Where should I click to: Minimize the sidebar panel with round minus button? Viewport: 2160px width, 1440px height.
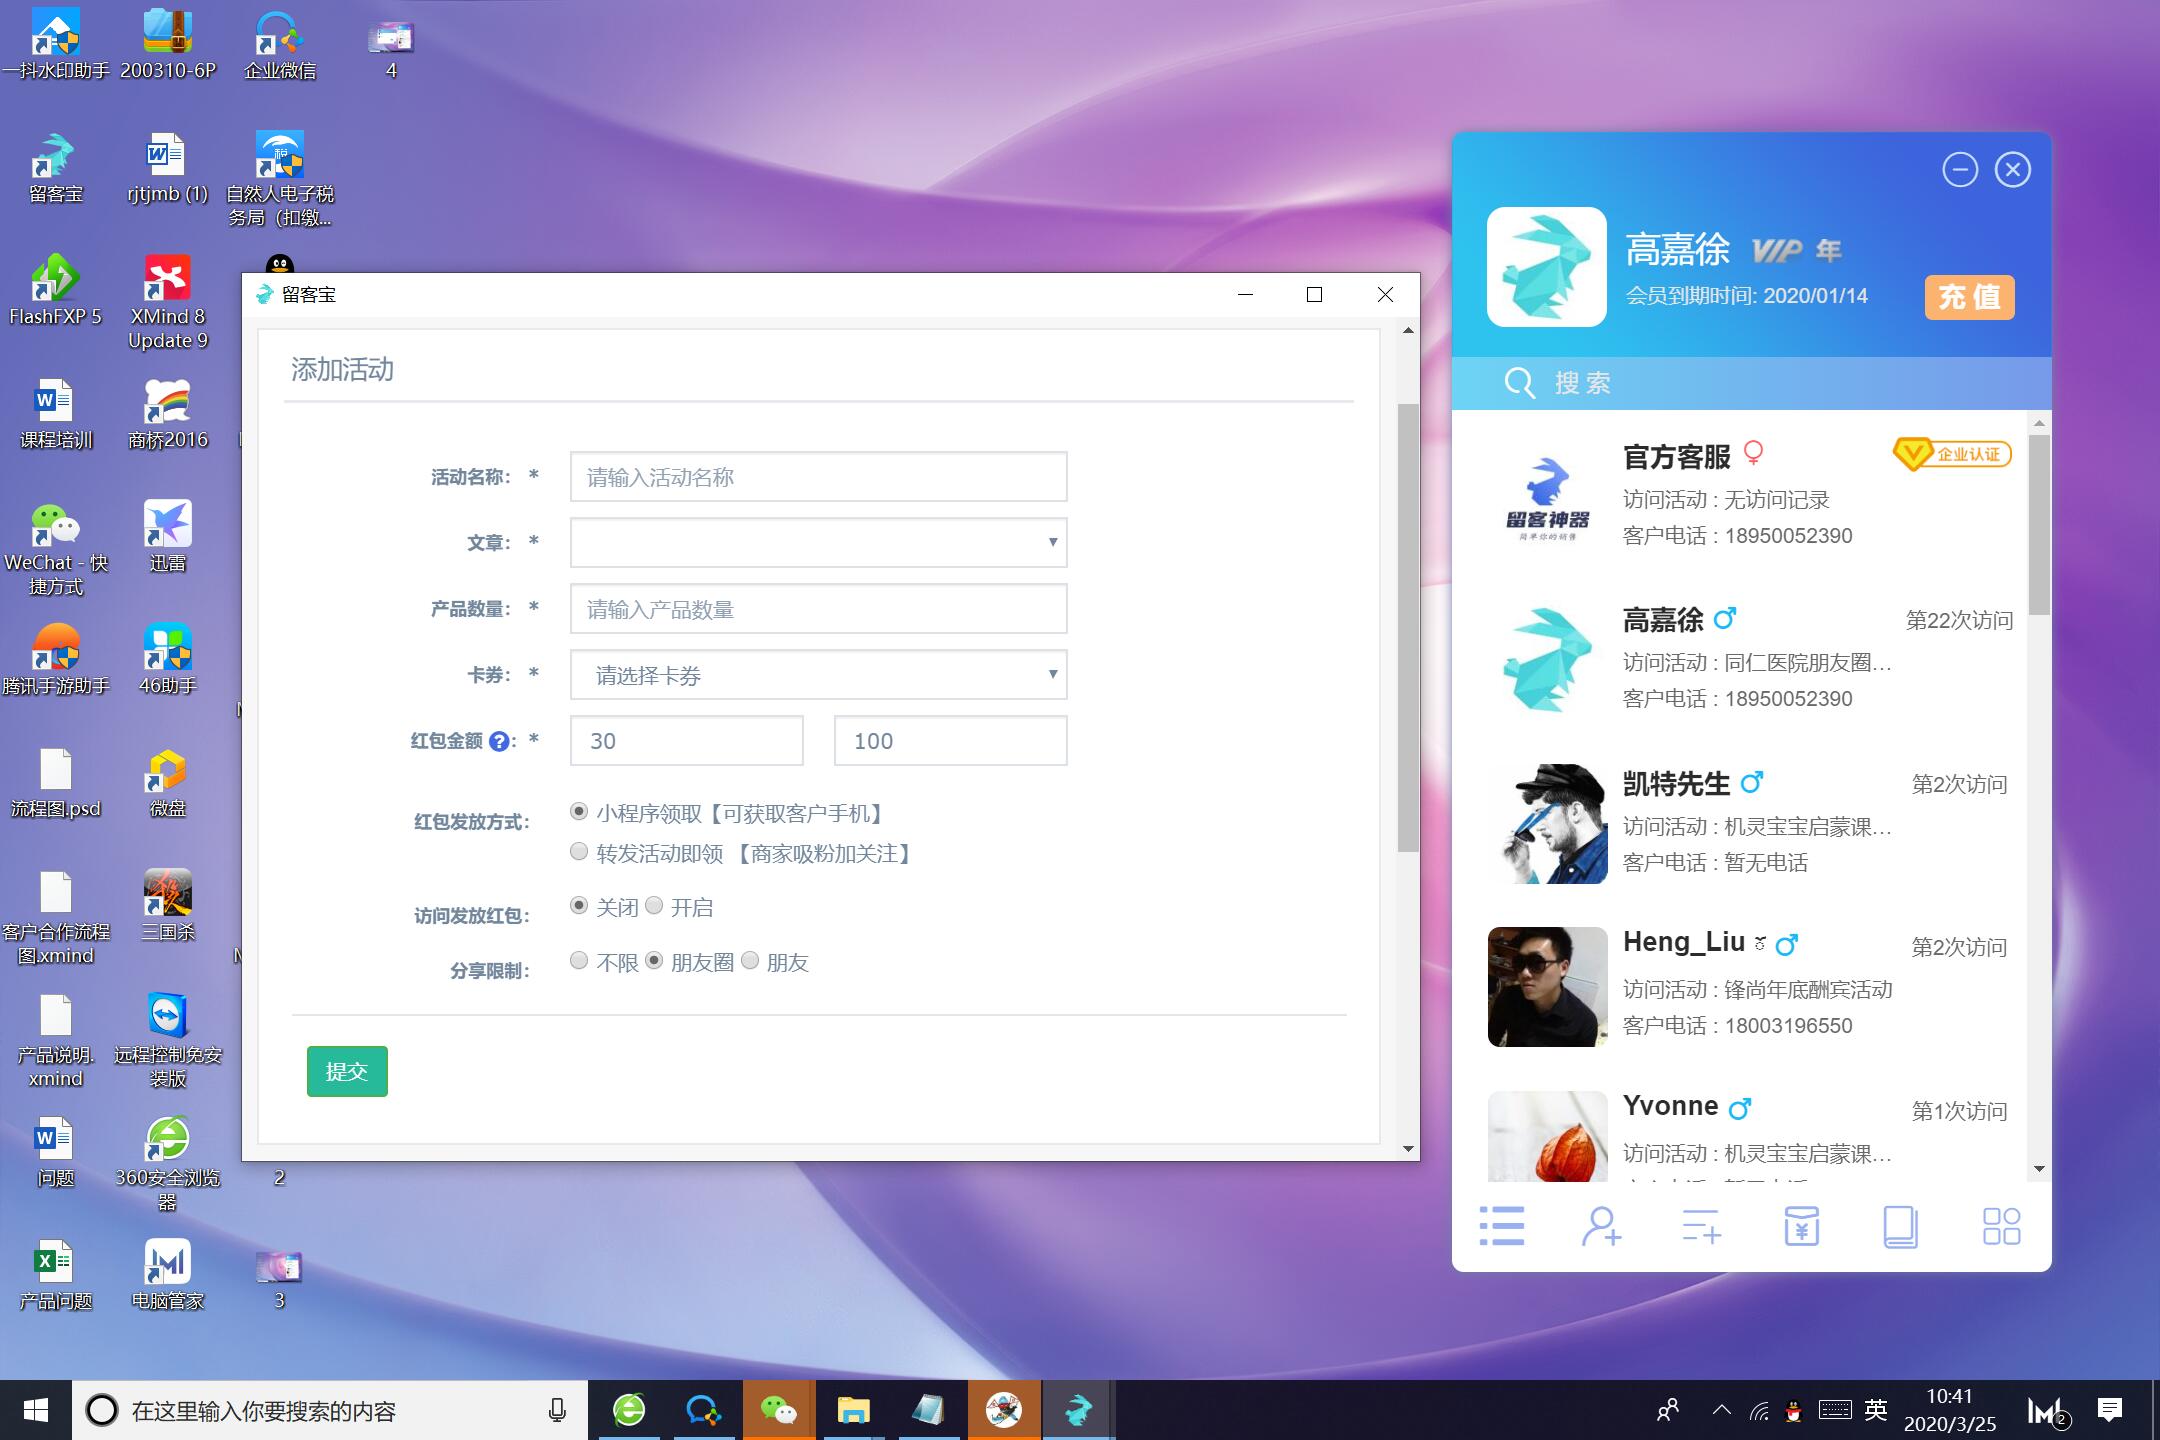pos(1960,170)
